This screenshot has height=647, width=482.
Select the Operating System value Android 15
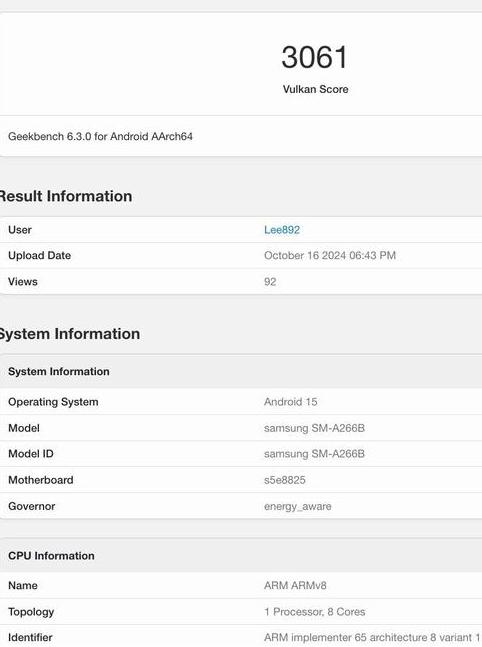pyautogui.click(x=291, y=402)
